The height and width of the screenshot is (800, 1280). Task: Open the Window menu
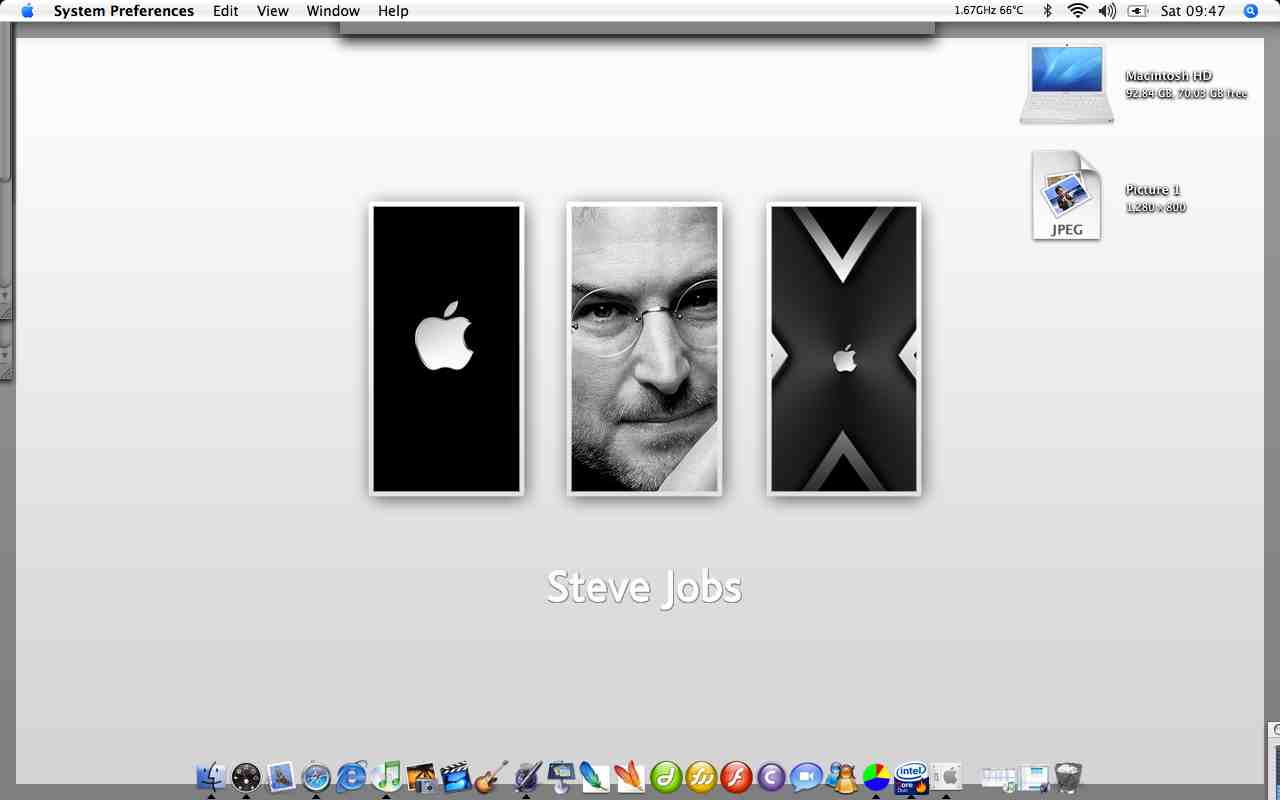tap(333, 11)
